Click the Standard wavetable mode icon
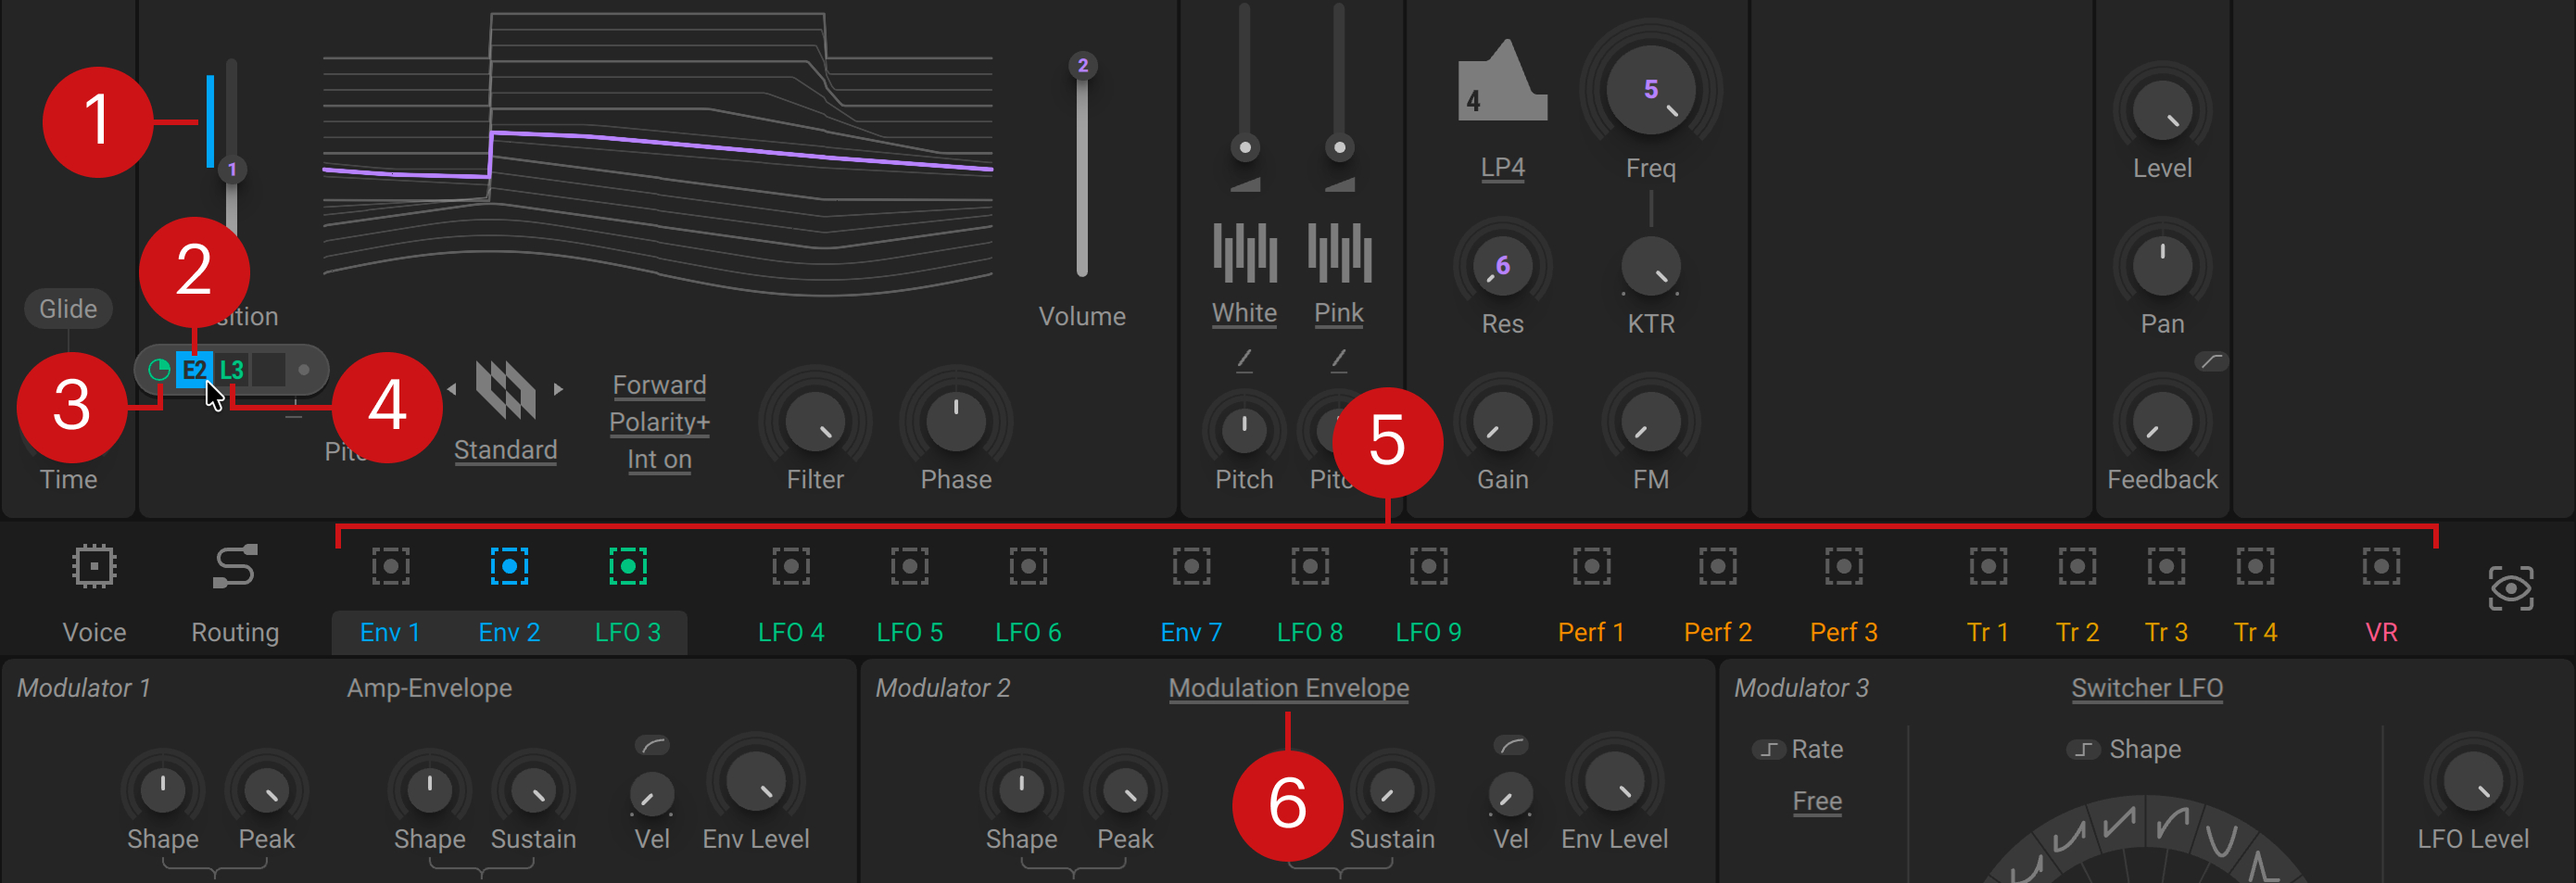 pyautogui.click(x=505, y=390)
